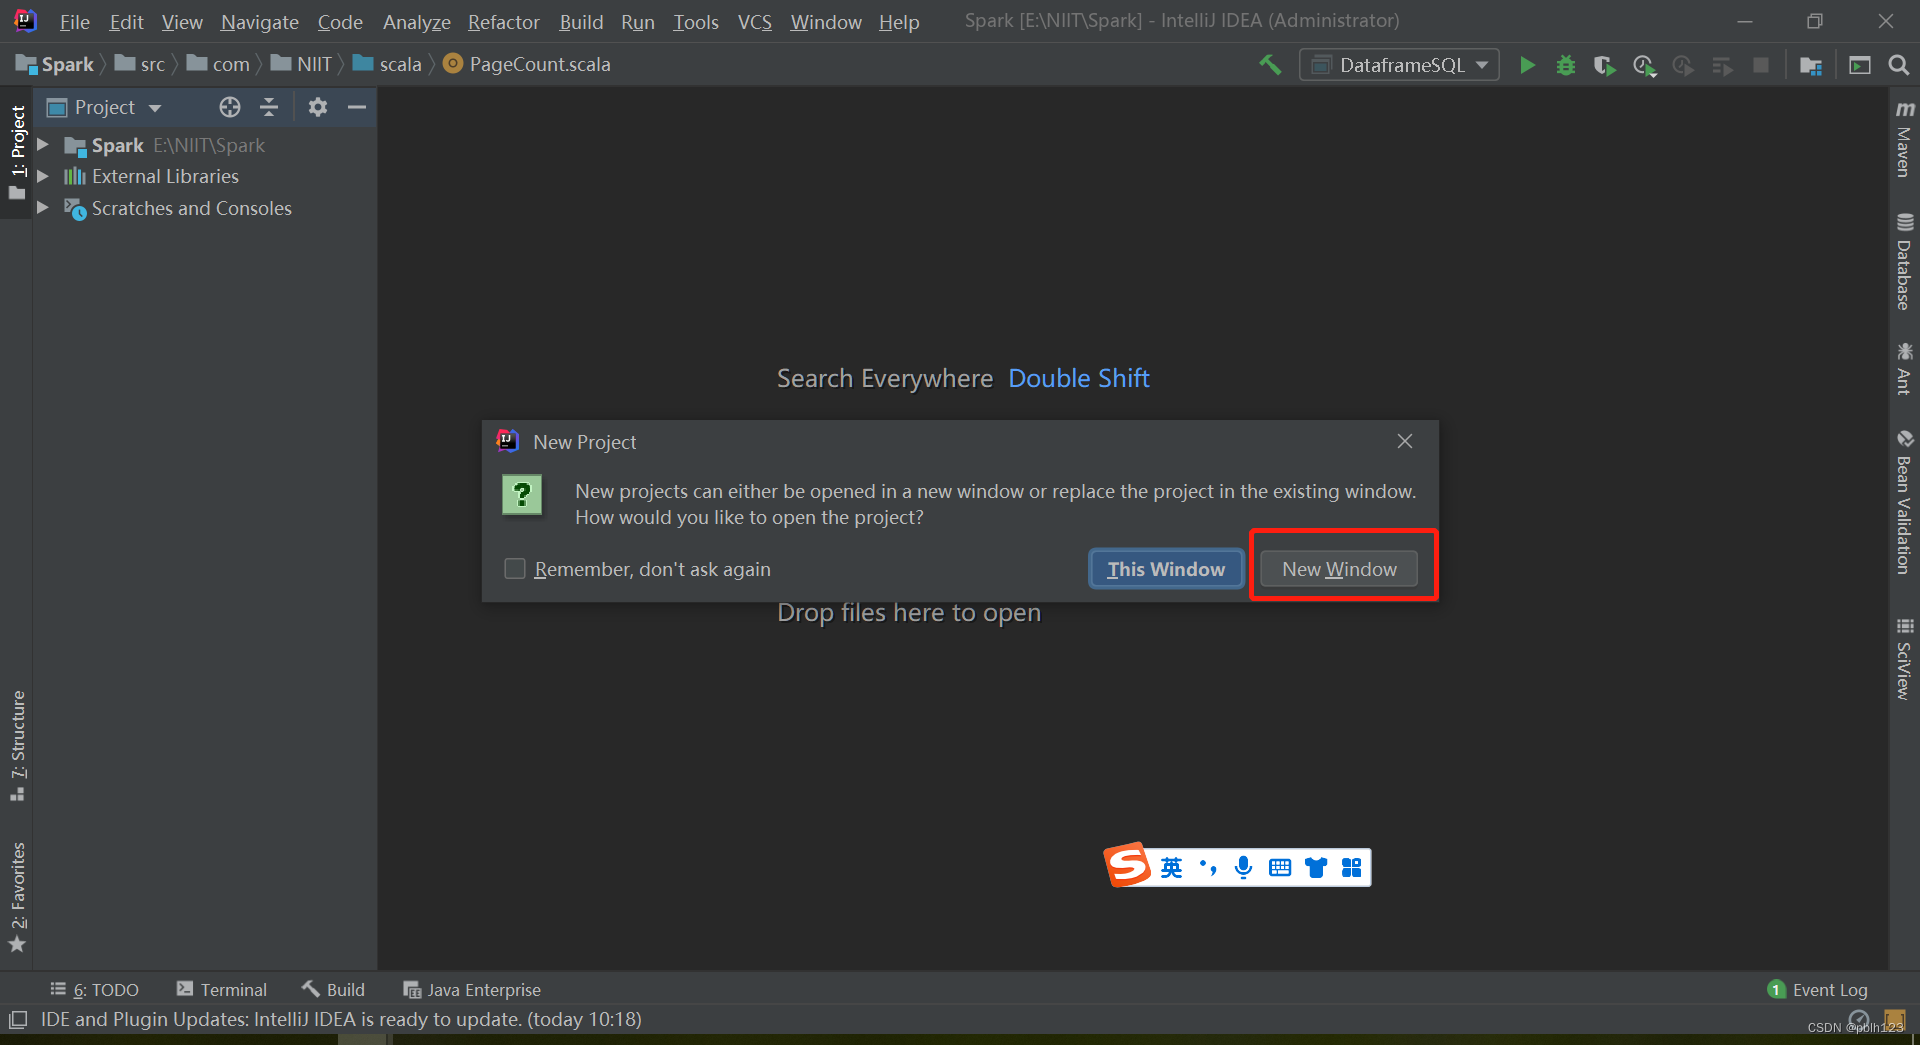This screenshot has width=1920, height=1045.
Task: Open the Edit menu
Action: (x=126, y=22)
